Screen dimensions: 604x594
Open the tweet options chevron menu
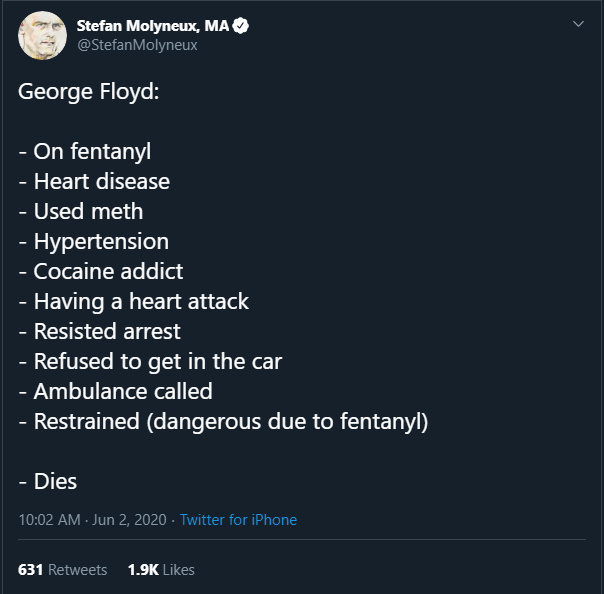point(578,24)
